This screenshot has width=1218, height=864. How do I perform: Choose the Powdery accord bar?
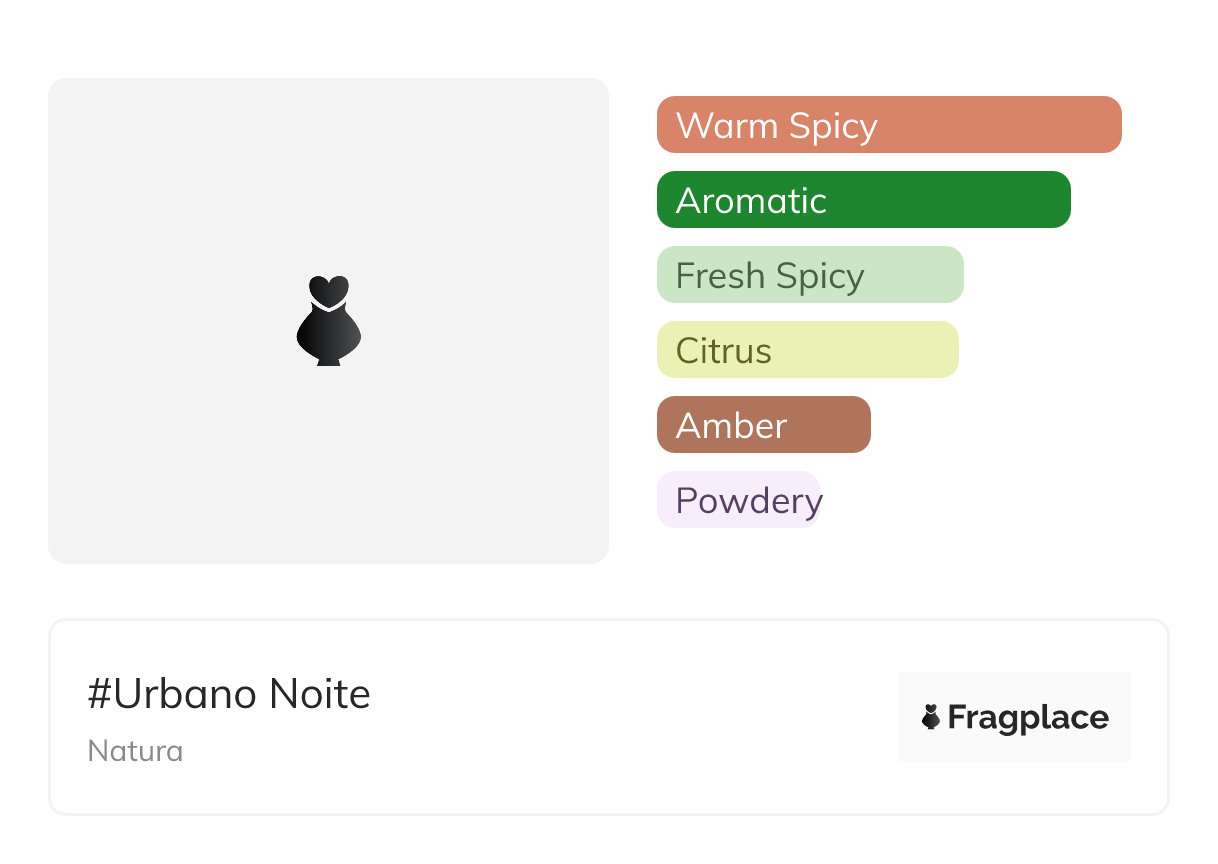tap(738, 500)
